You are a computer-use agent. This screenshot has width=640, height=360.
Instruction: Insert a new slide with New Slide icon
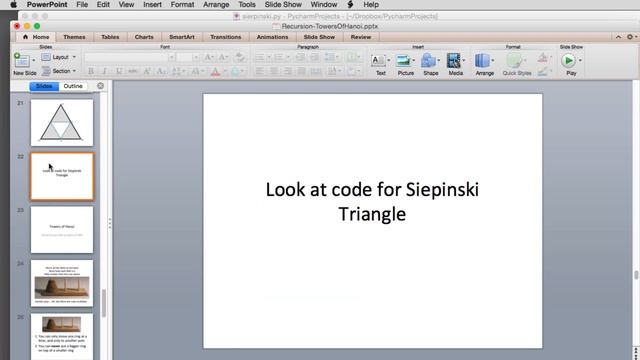click(x=21, y=60)
